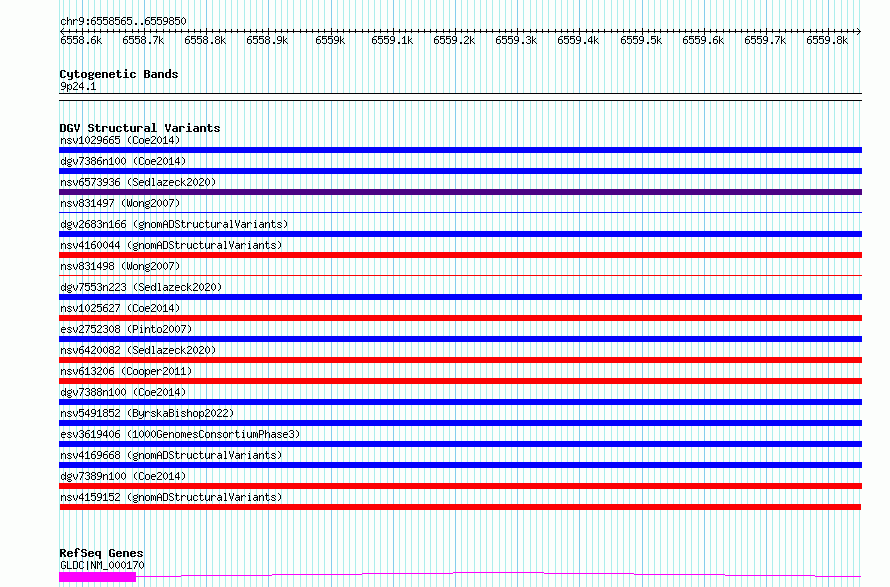Open the DGV Structural Variants track title

click(x=140, y=128)
